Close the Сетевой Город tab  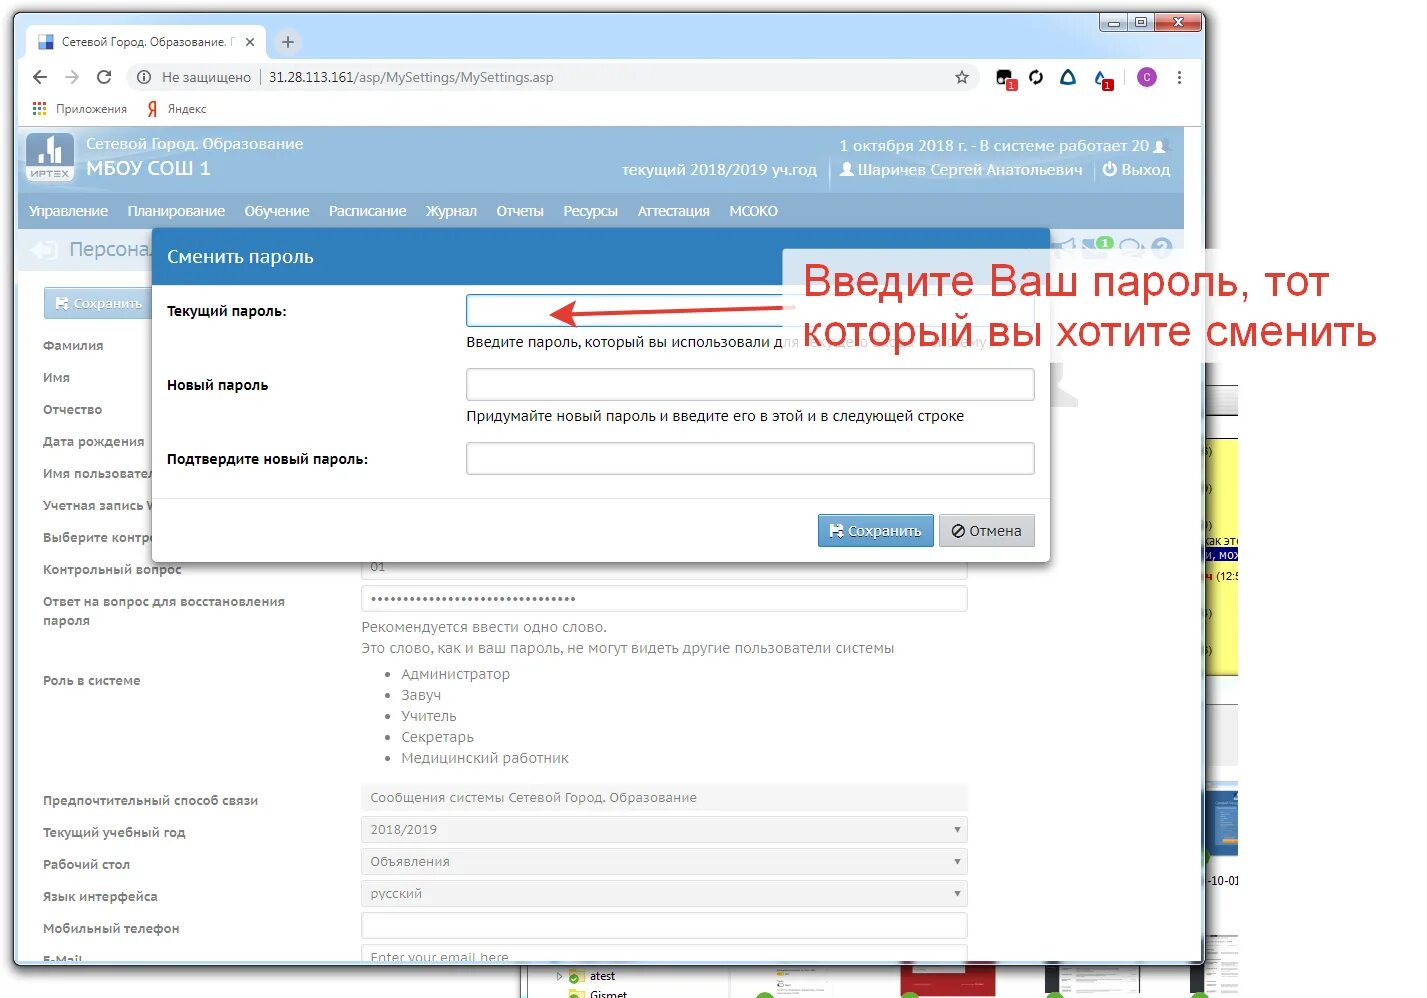click(x=250, y=42)
